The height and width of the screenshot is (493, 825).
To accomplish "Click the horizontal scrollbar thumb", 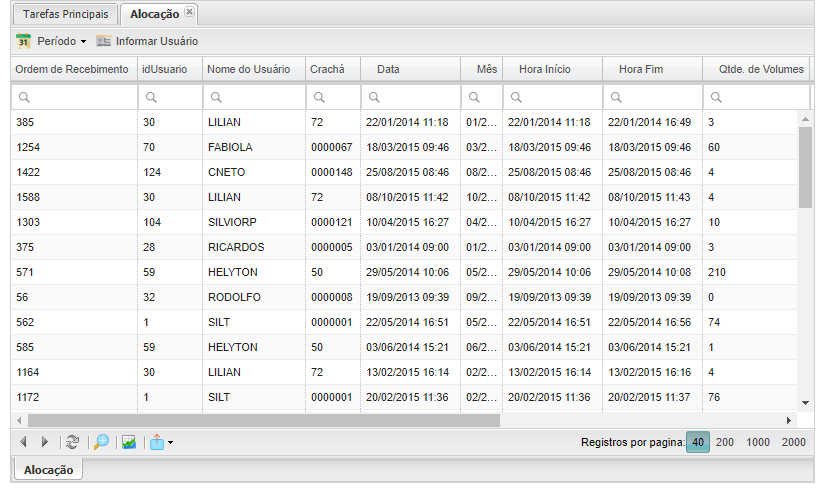I will tap(264, 420).
